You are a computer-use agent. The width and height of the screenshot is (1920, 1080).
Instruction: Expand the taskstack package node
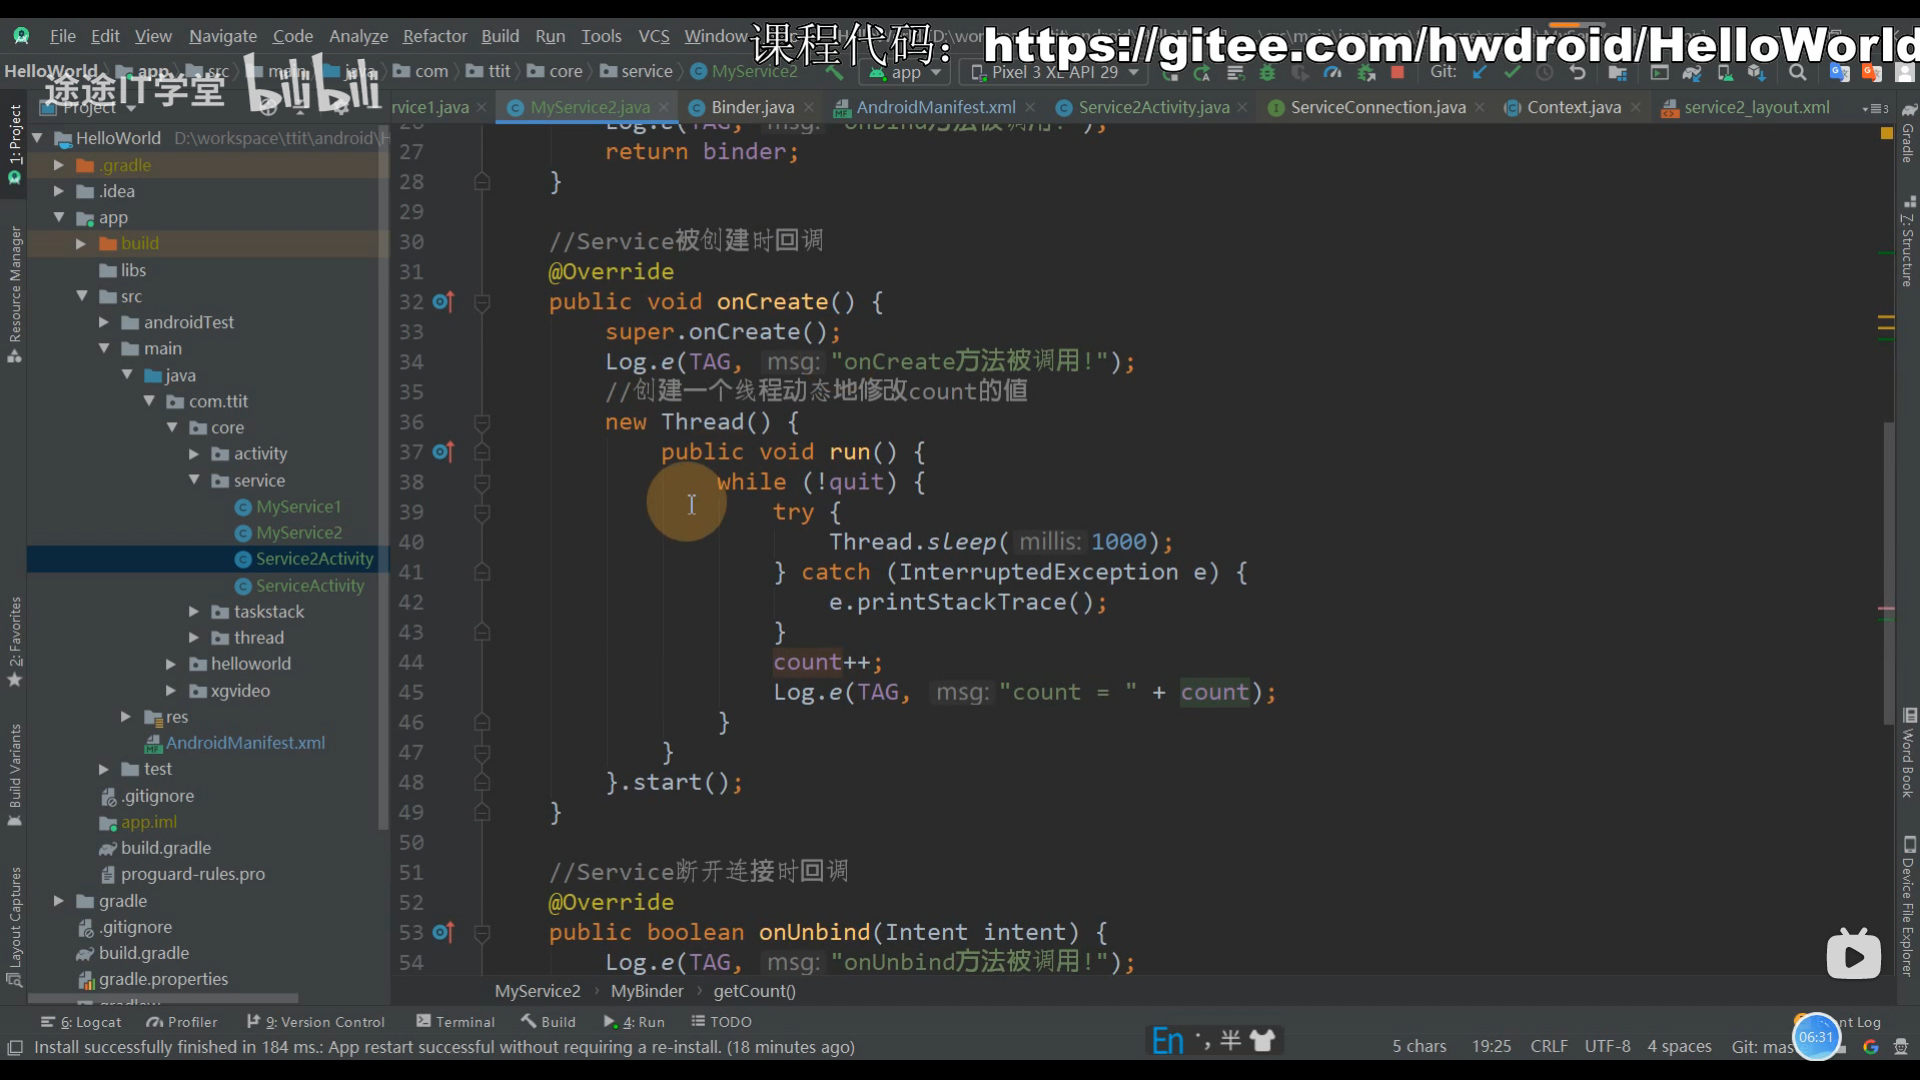point(194,611)
